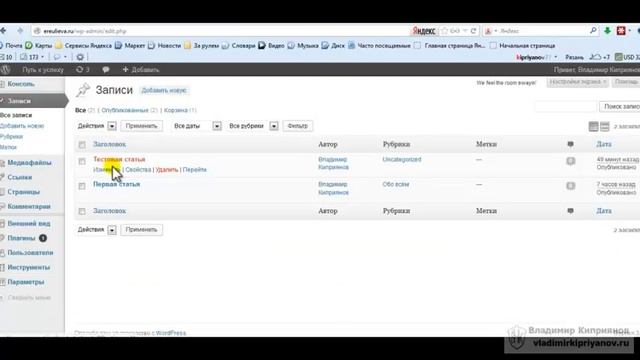The image size is (640, 360).
Task: Open the top Действия dropdown
Action: coord(97,126)
